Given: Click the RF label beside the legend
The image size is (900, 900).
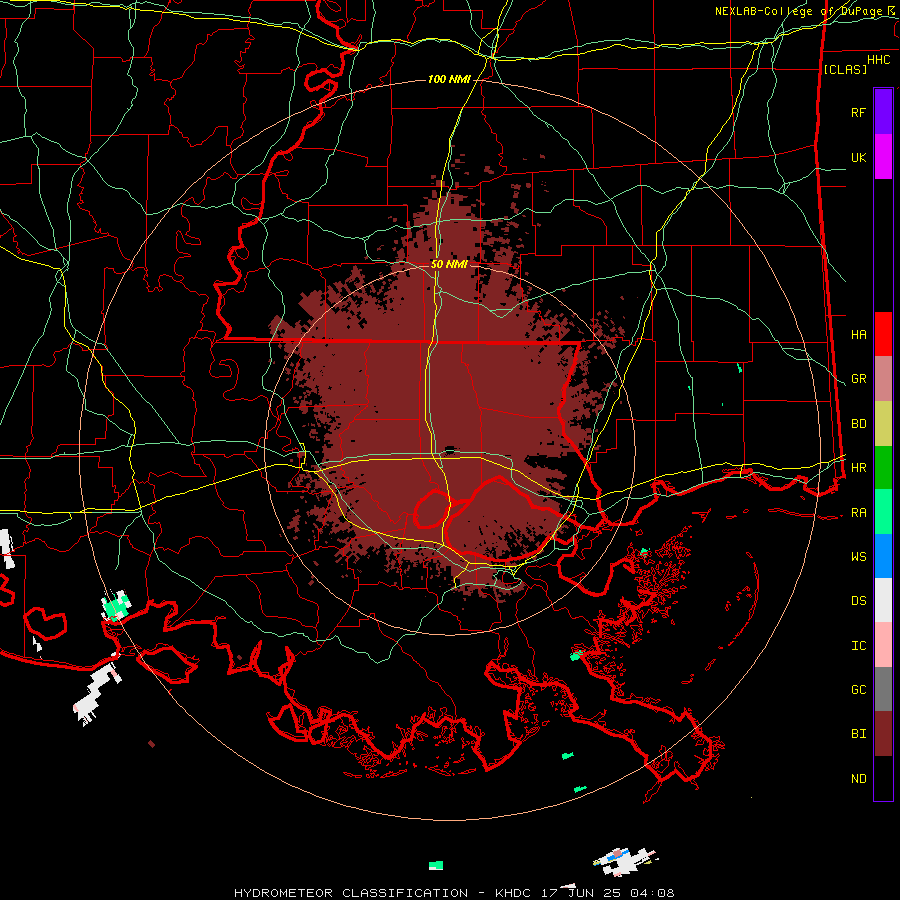Looking at the screenshot, I should click(858, 112).
